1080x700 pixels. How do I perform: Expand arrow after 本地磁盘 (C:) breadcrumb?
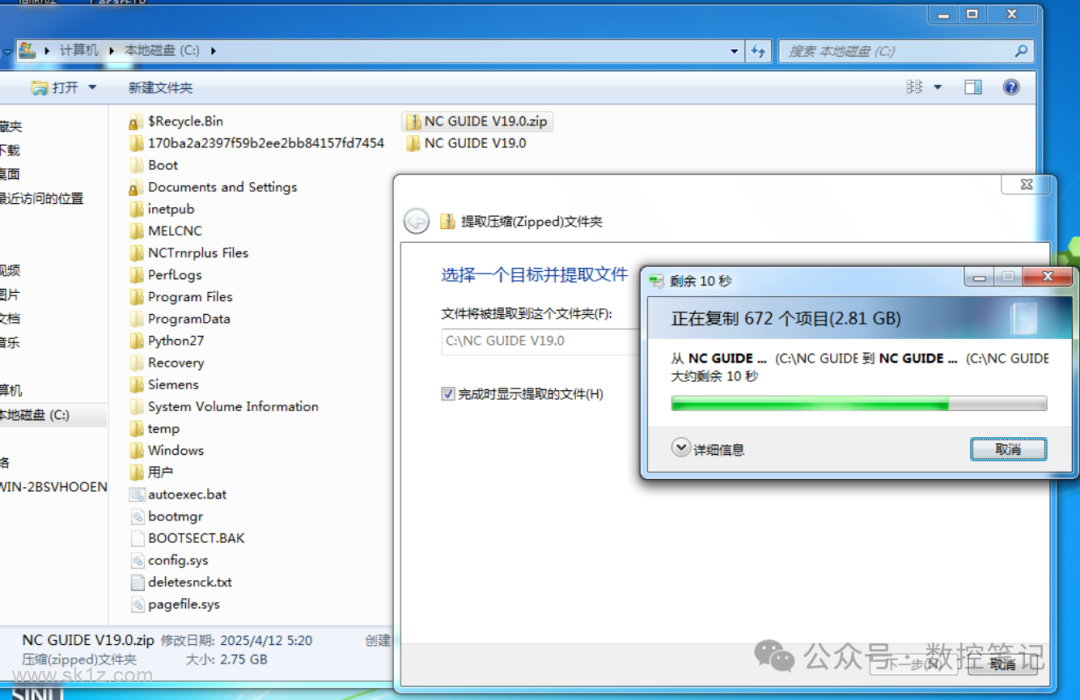[214, 50]
